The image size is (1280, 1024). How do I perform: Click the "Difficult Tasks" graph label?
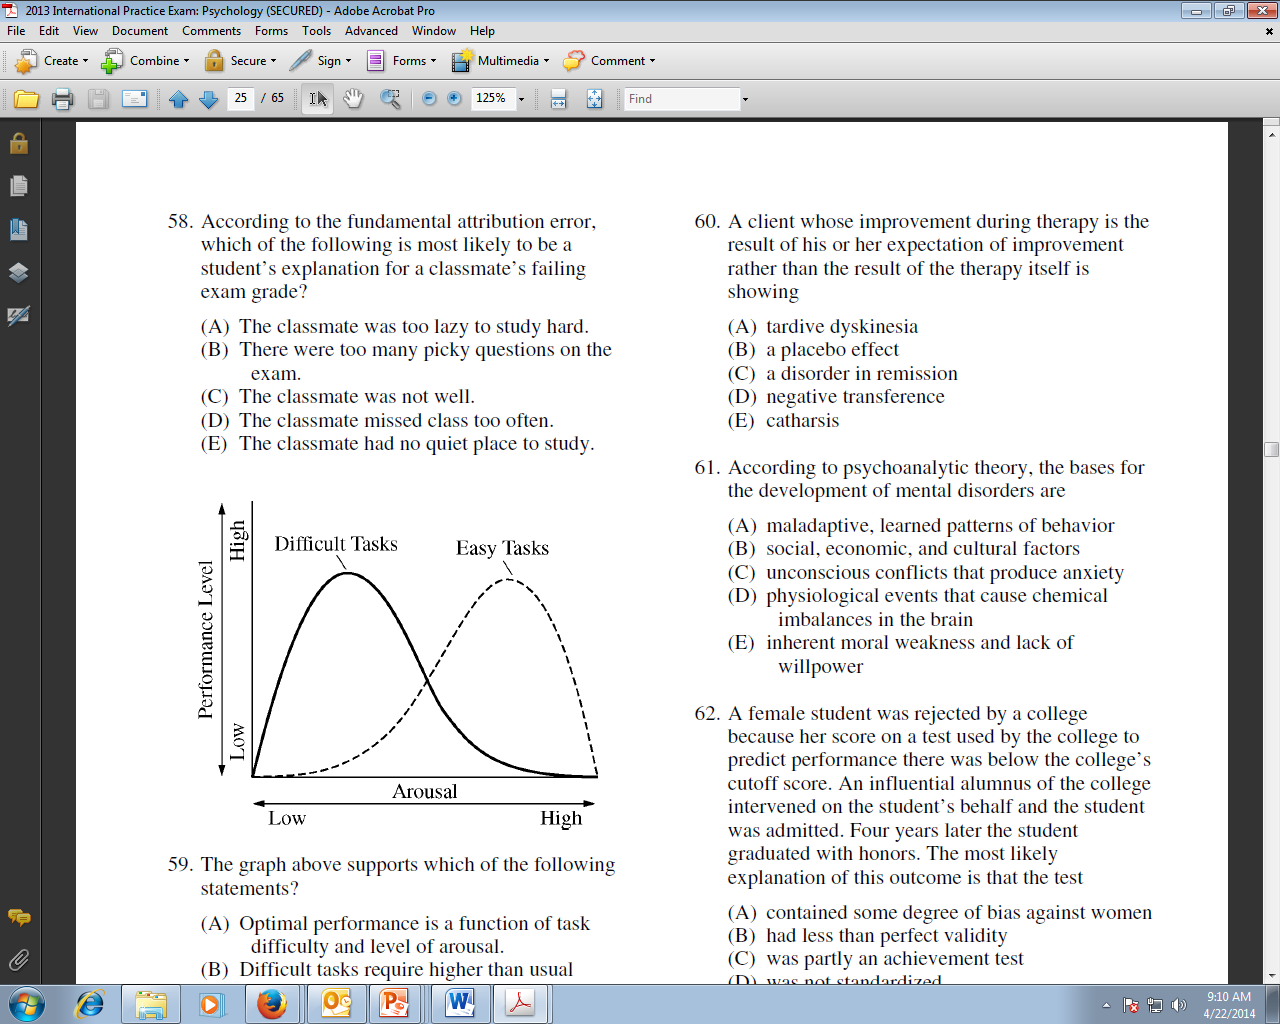(x=336, y=544)
